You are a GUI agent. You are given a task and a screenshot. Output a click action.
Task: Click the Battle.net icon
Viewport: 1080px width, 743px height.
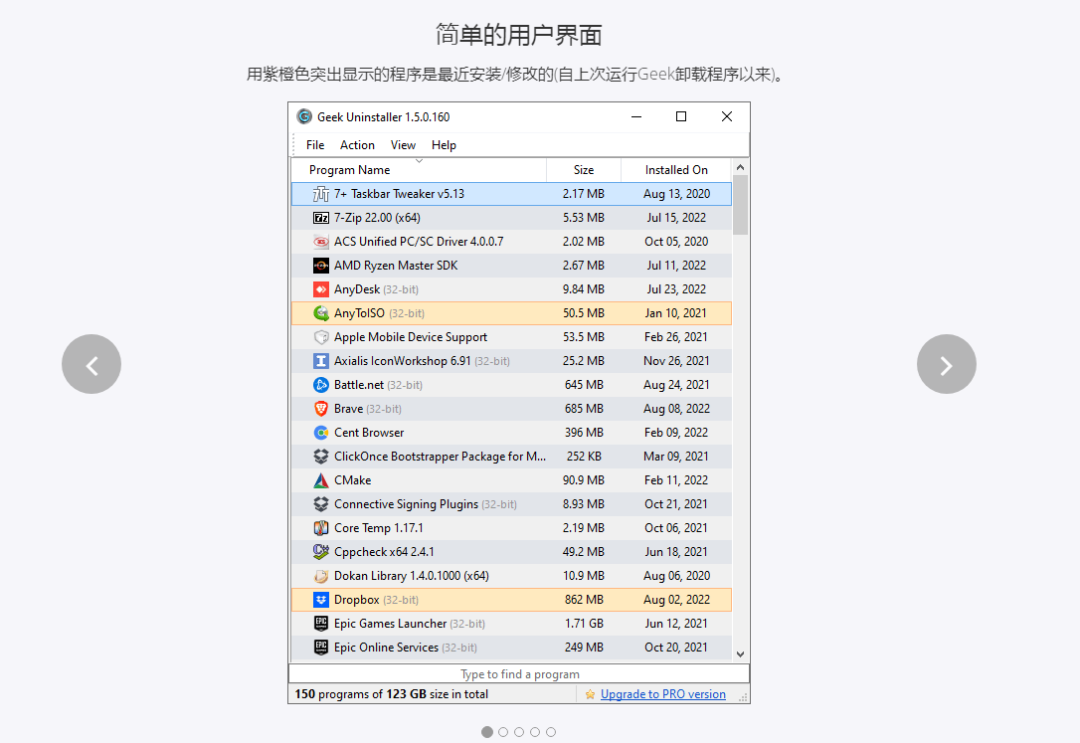pyautogui.click(x=320, y=385)
